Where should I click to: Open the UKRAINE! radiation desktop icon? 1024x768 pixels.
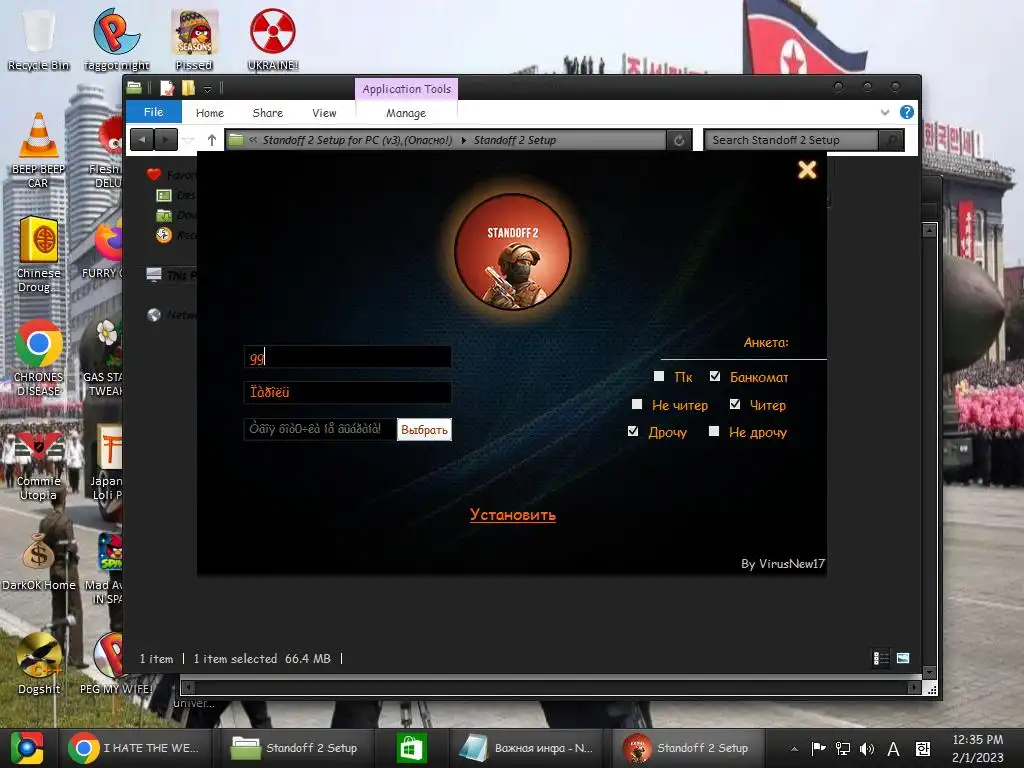tap(272, 39)
